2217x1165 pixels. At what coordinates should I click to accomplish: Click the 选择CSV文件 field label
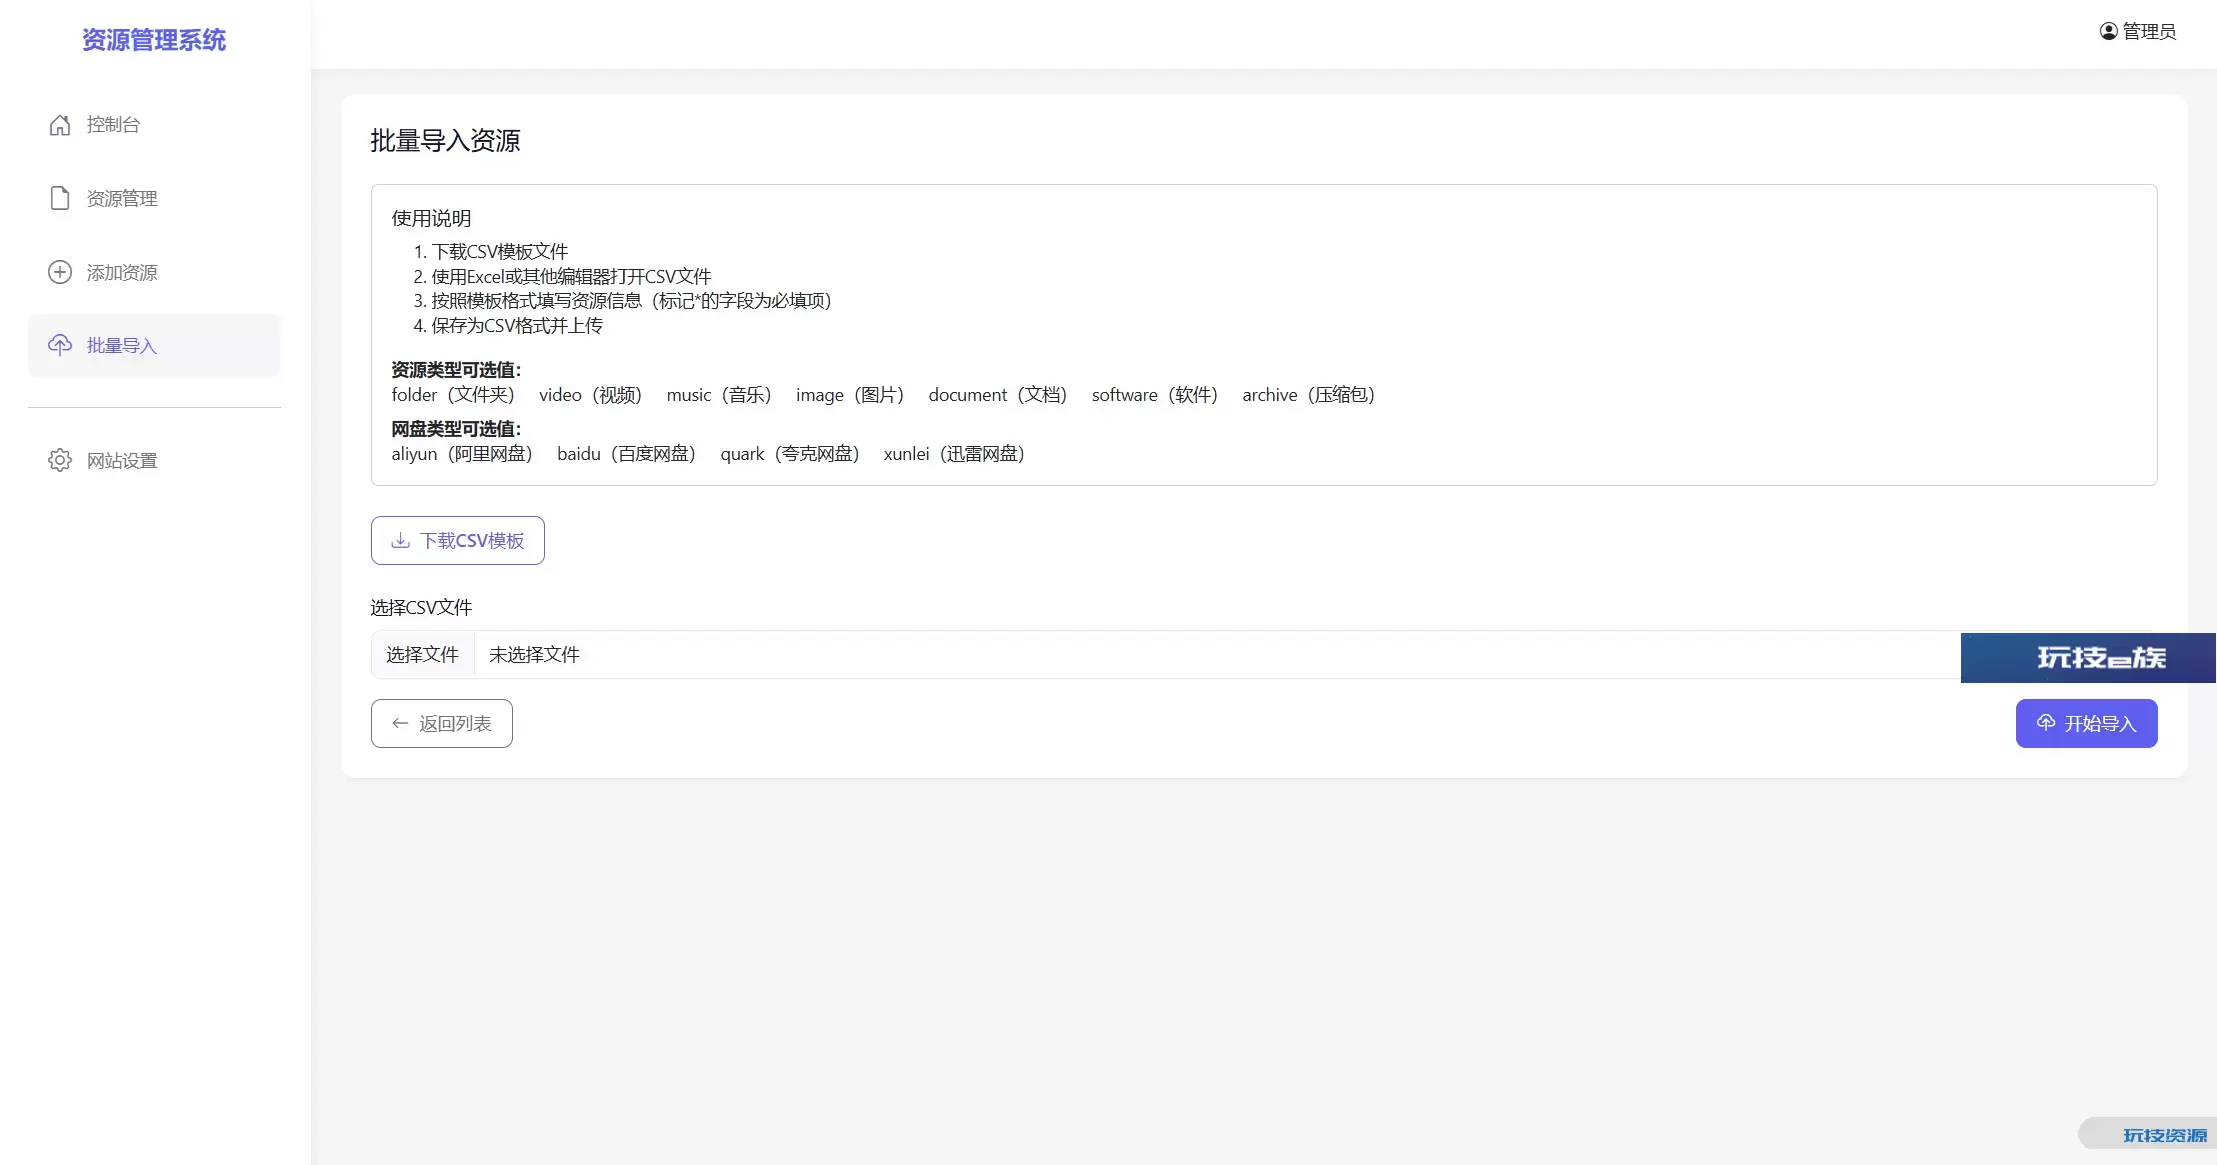(421, 607)
